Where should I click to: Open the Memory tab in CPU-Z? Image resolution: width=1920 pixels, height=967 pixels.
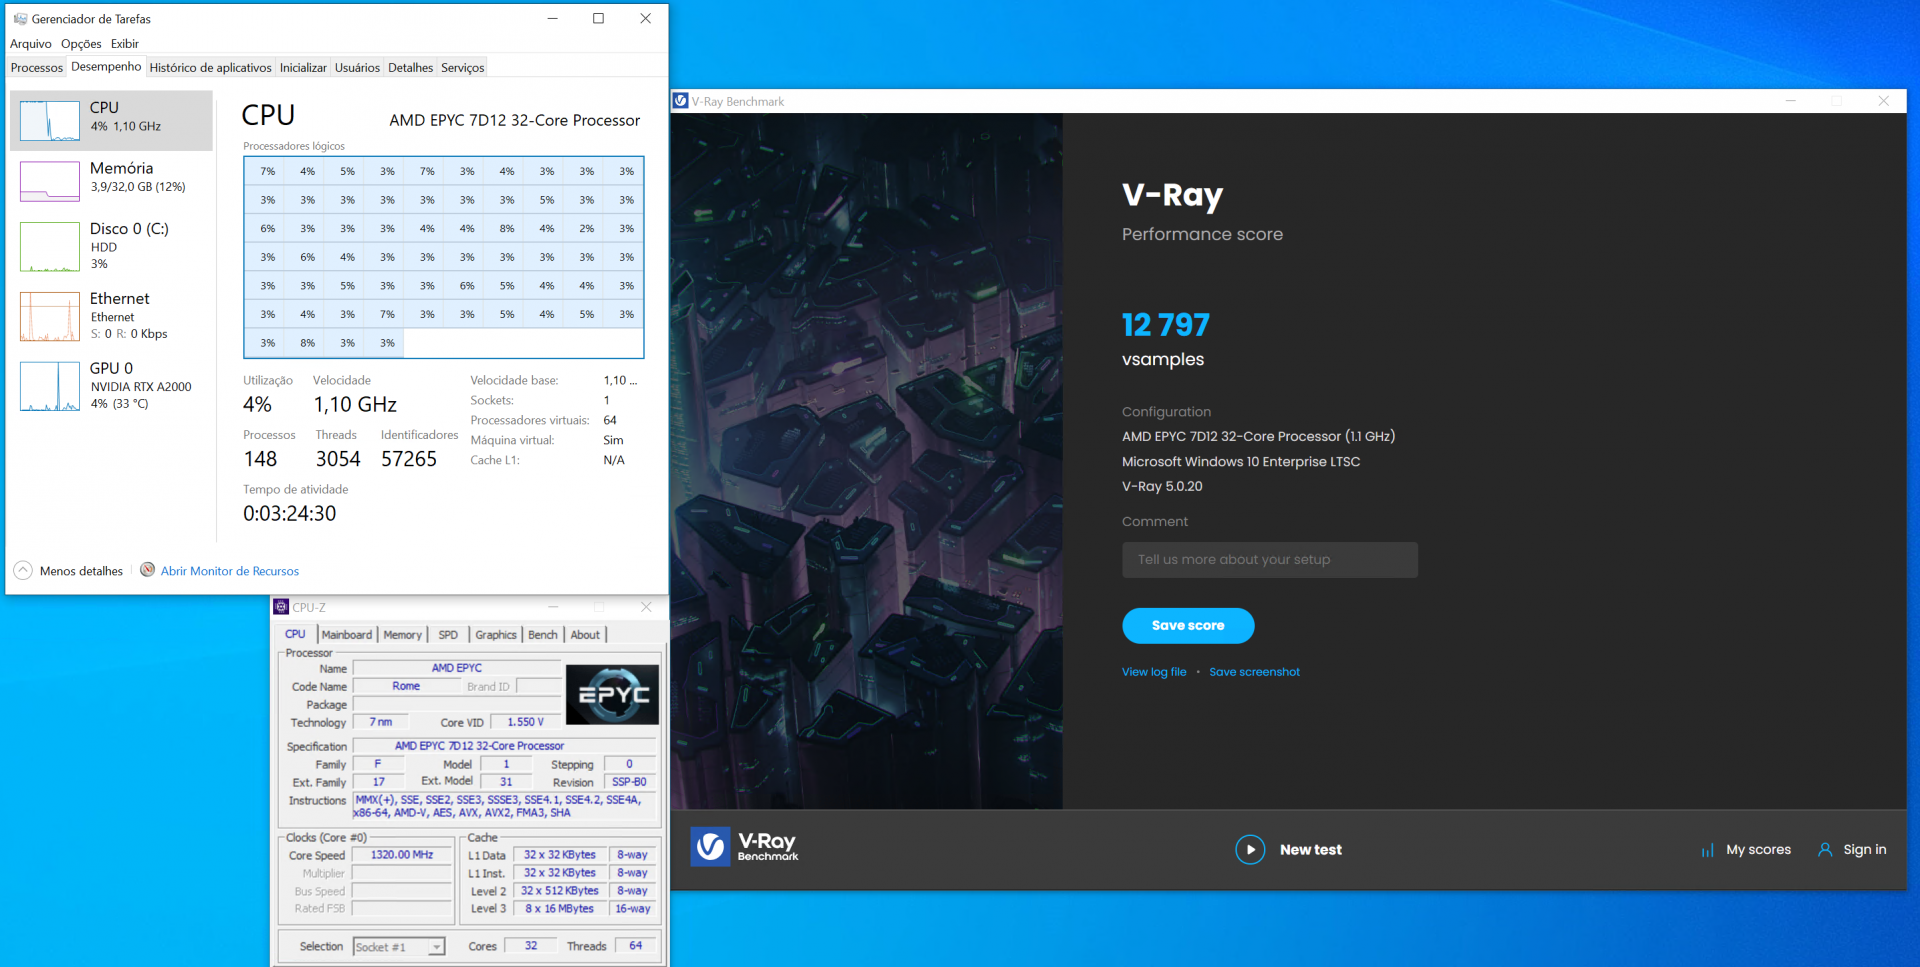(x=402, y=635)
